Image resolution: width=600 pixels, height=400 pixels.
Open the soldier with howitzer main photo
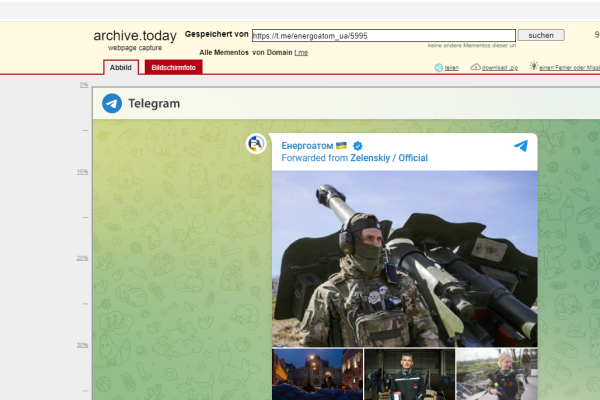pos(404,258)
